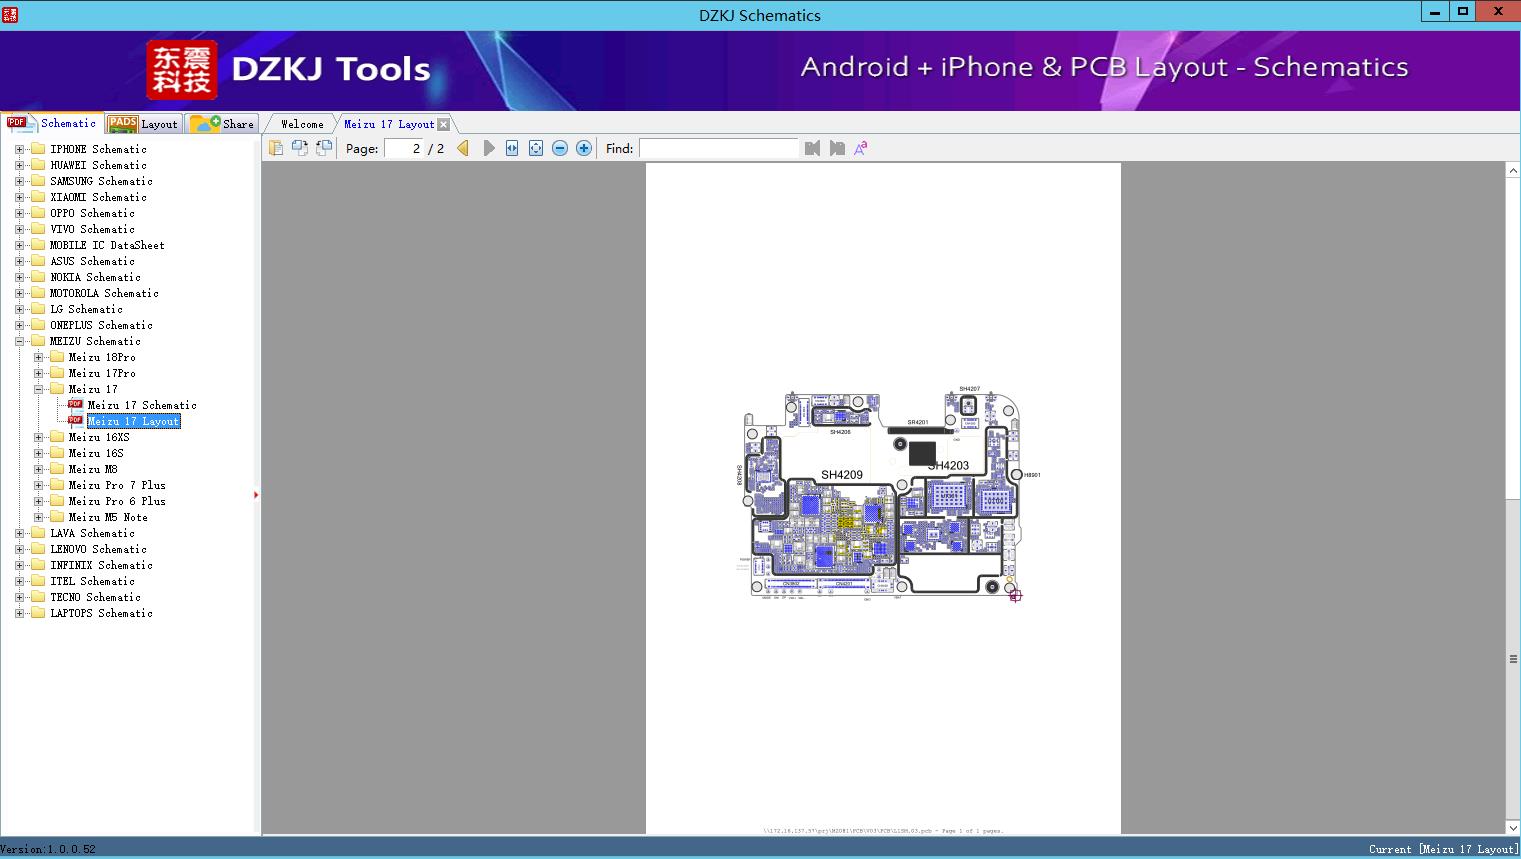Go to the next page with the gray arrow
The width and height of the screenshot is (1521, 859).
(488, 148)
